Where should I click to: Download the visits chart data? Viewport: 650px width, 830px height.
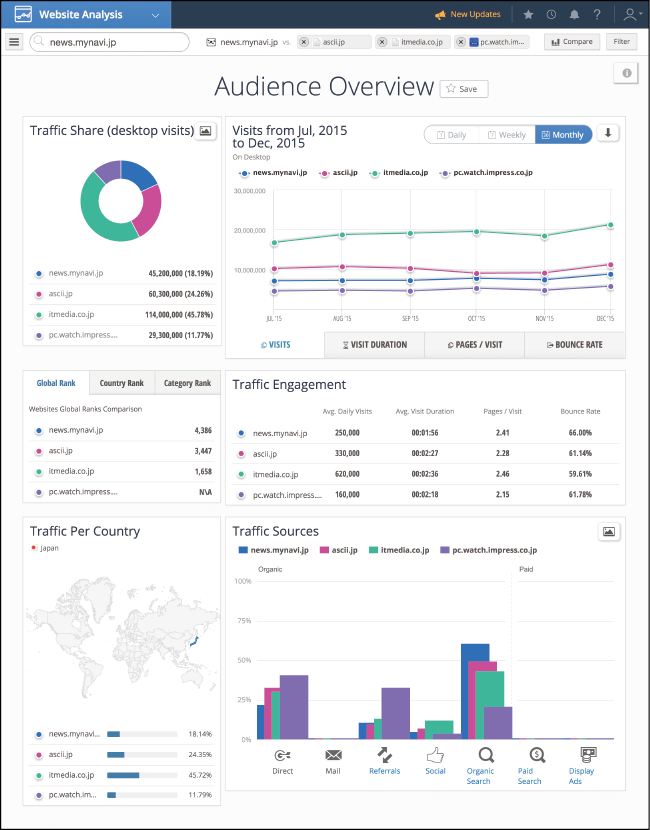pos(608,133)
